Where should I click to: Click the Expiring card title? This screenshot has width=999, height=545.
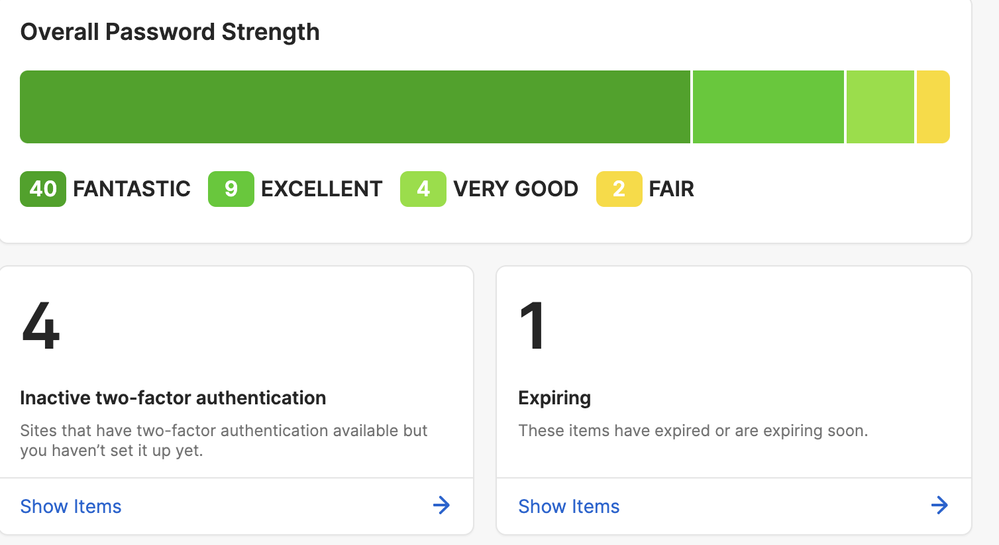coord(554,398)
